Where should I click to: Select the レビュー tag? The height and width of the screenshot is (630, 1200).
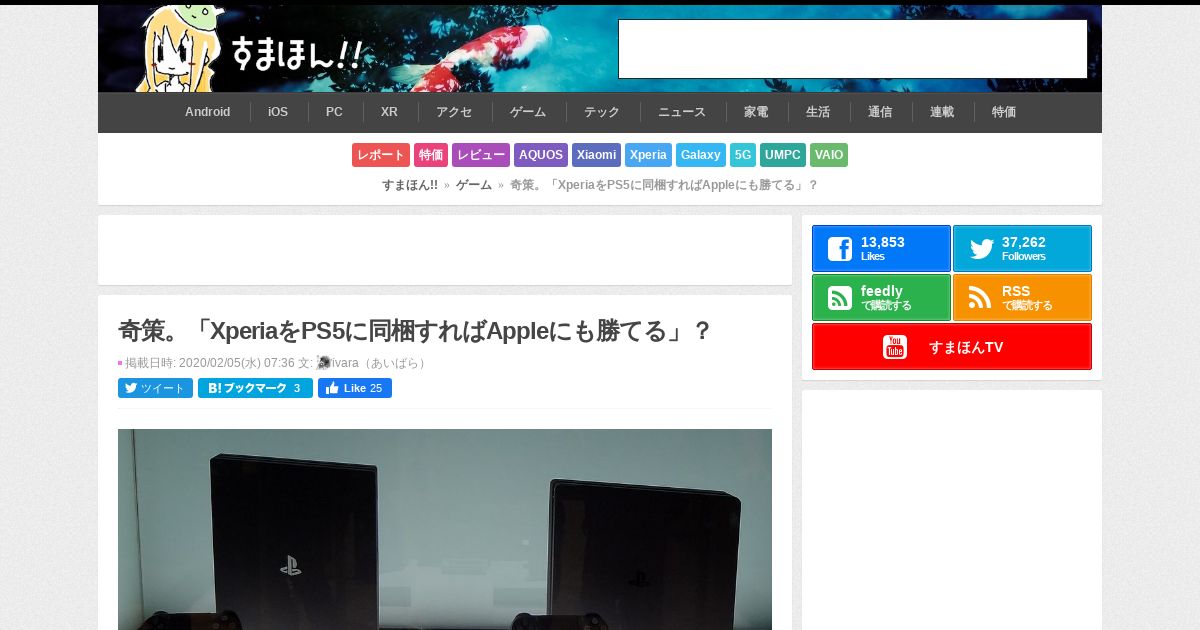click(x=481, y=155)
